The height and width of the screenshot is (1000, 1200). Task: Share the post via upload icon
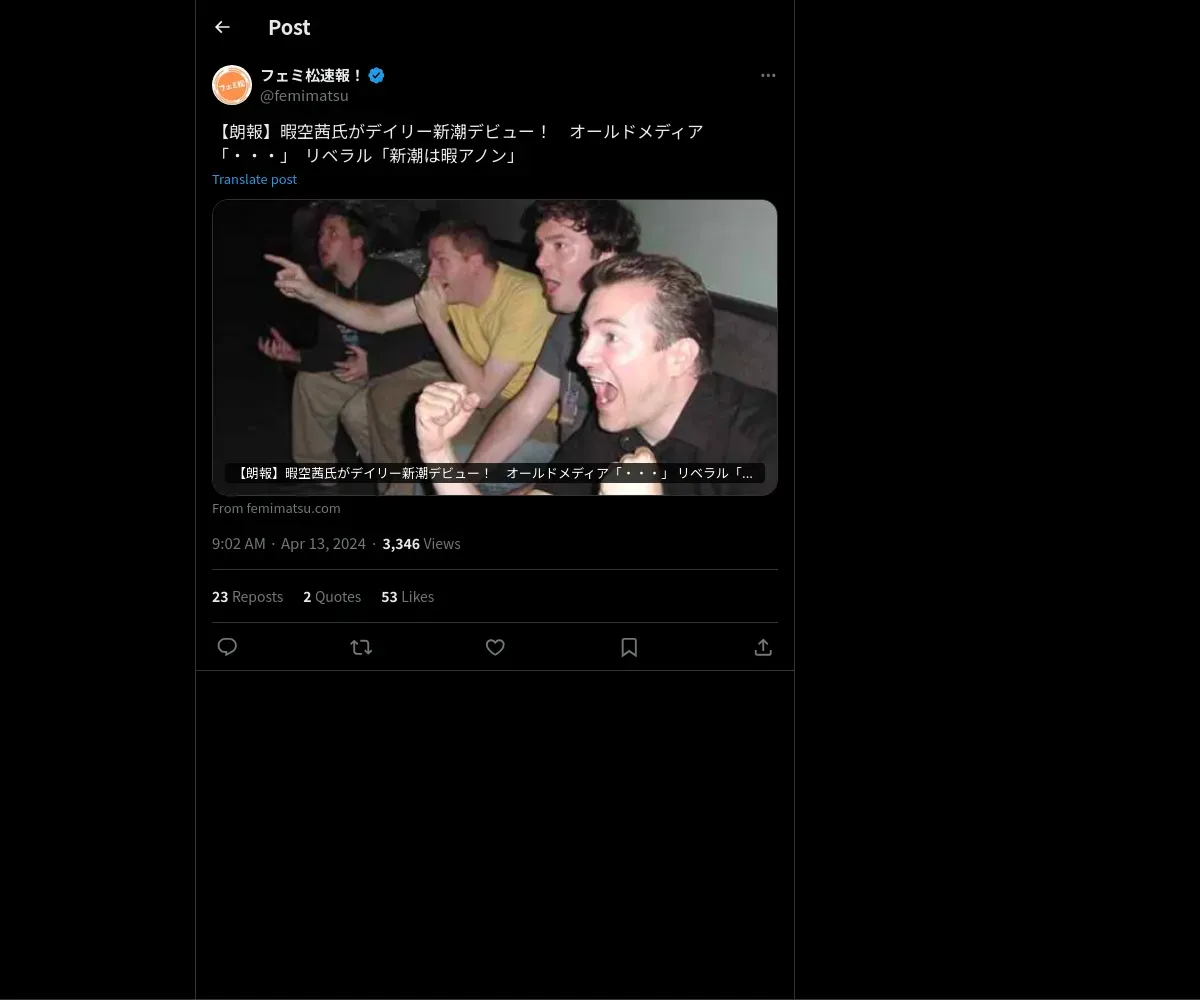pyautogui.click(x=763, y=647)
